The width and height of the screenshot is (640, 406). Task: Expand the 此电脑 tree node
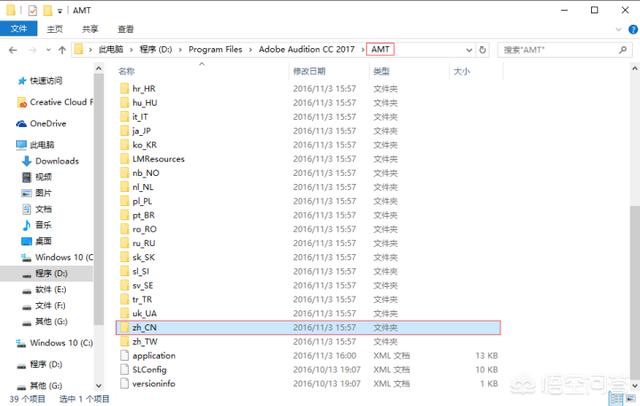coord(8,145)
